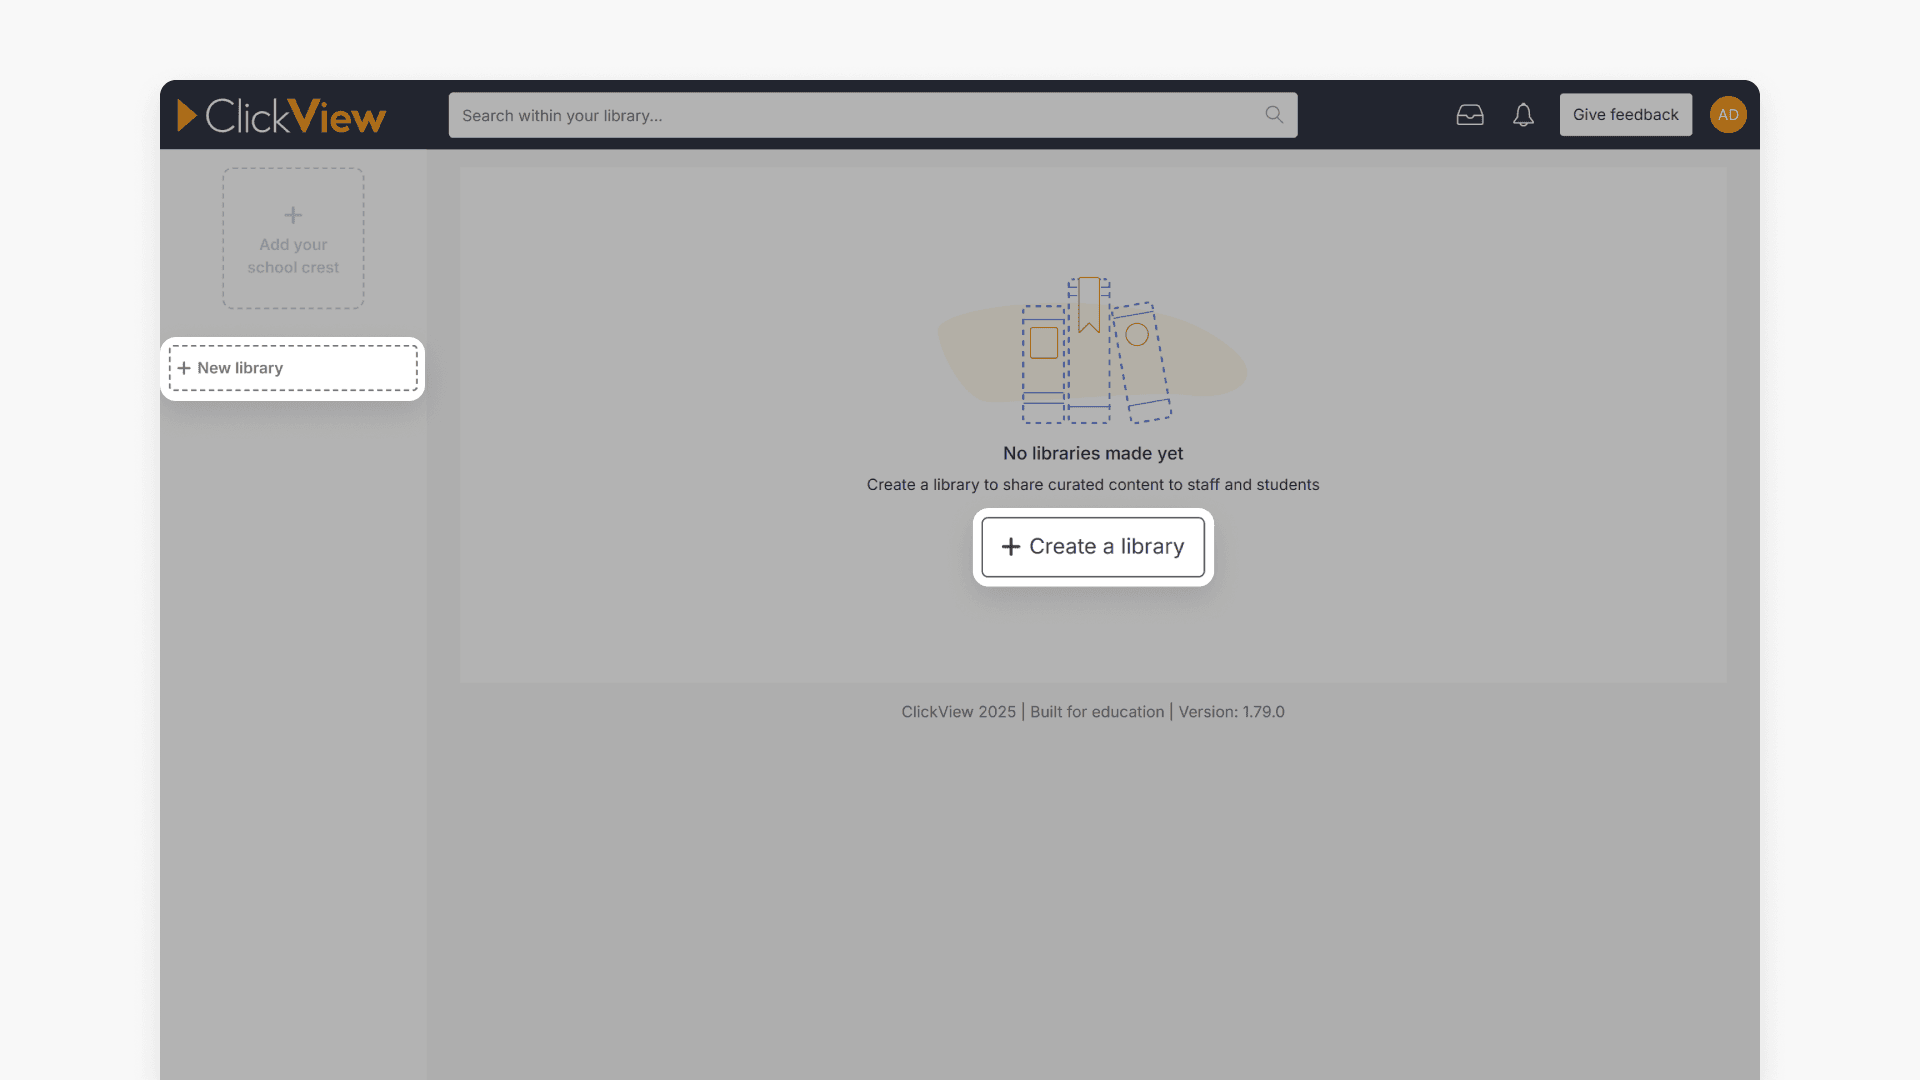Viewport: 1920px width, 1080px height.
Task: Click the orange circle in the books illustration
Action: pyautogui.click(x=1136, y=334)
